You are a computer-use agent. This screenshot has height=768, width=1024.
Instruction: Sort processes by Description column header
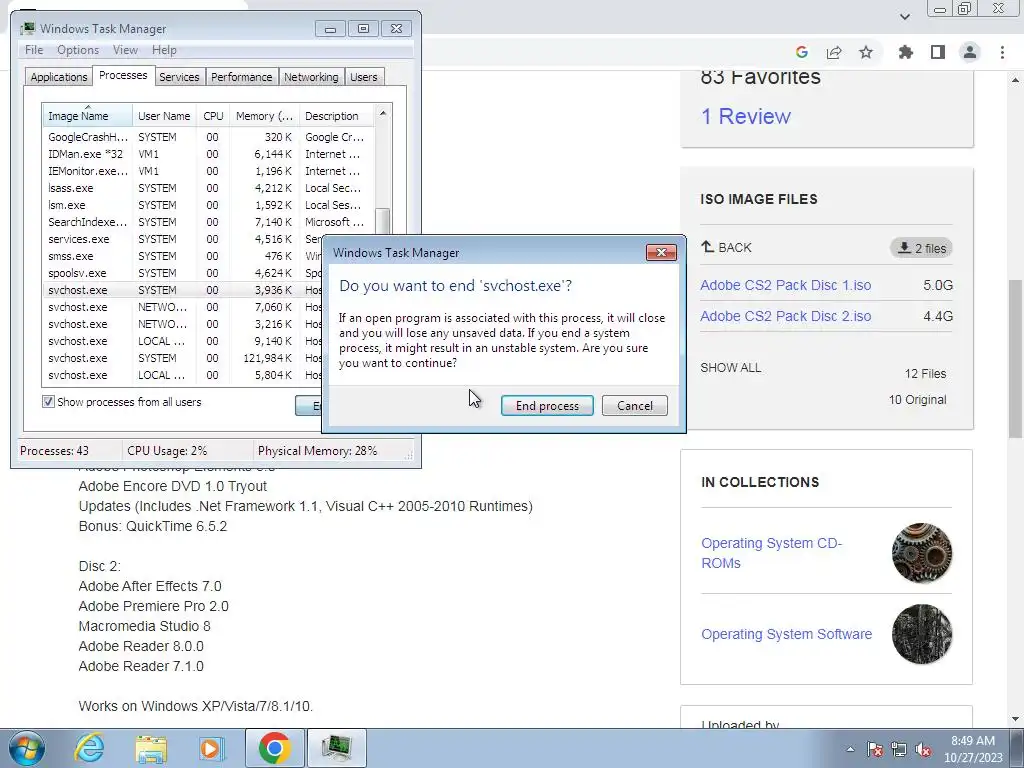click(336, 116)
